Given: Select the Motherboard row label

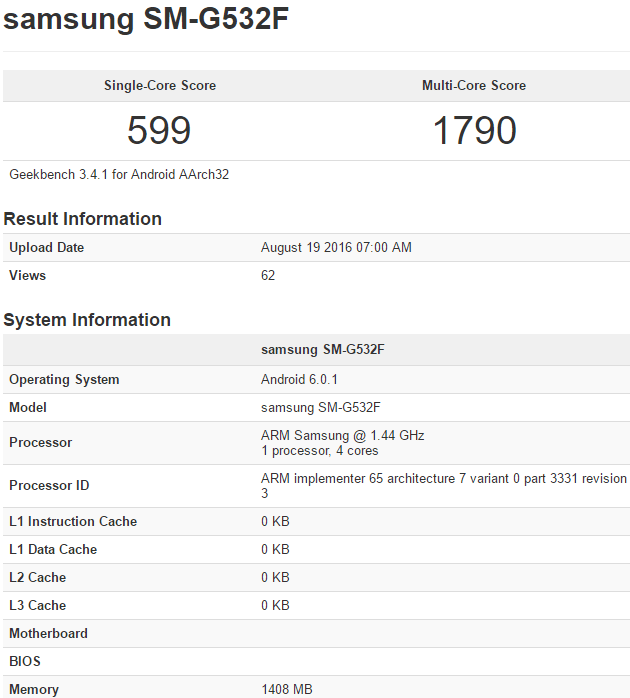Looking at the screenshot, I should click(48, 634).
